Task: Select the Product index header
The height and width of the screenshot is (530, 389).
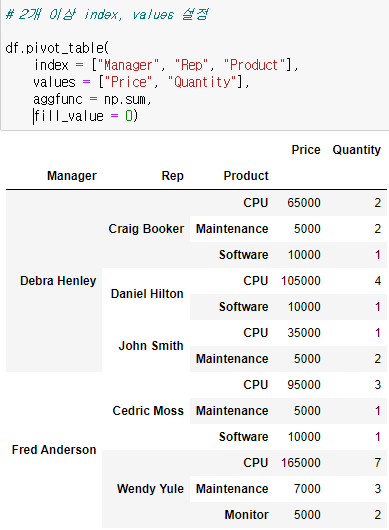Action: pyautogui.click(x=246, y=176)
